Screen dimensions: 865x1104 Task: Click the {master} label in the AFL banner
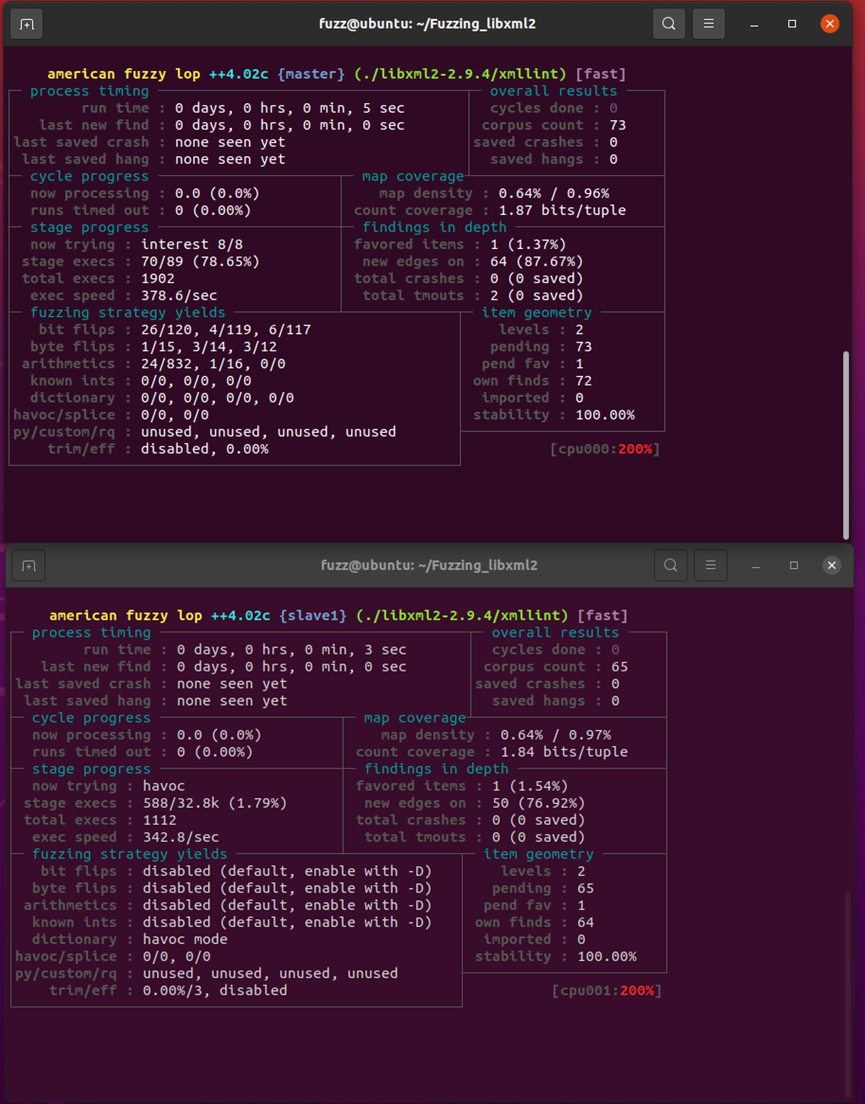pos(311,74)
